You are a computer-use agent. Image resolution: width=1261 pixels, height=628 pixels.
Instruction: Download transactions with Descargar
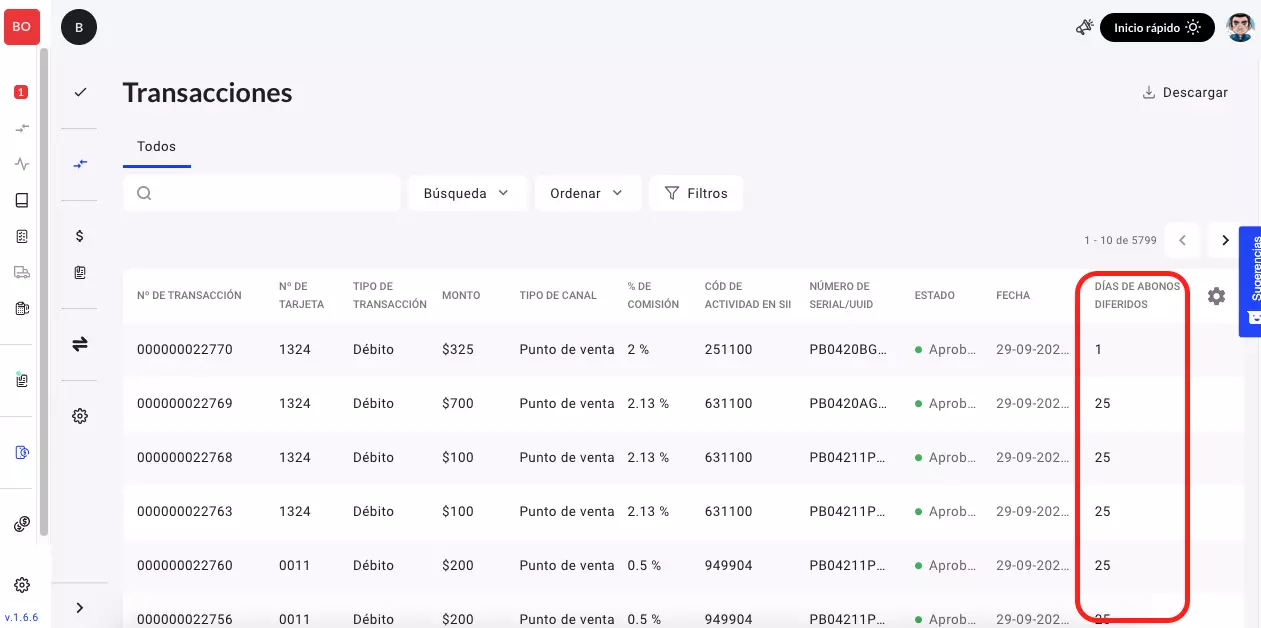click(x=1185, y=92)
